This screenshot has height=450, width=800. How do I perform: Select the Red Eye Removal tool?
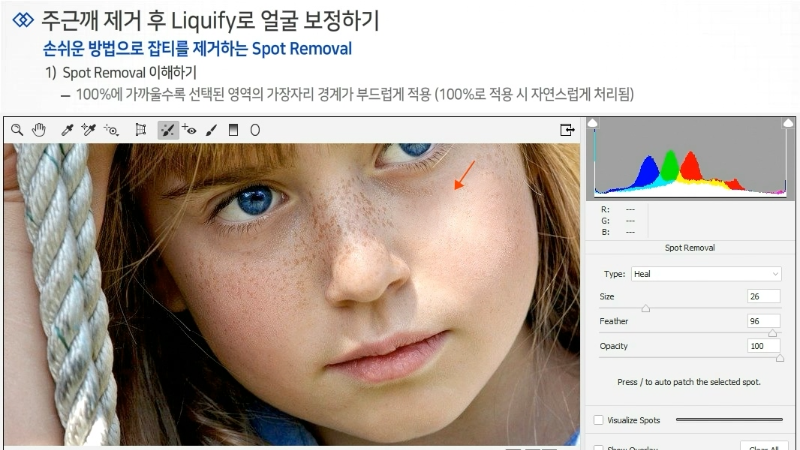[189, 130]
